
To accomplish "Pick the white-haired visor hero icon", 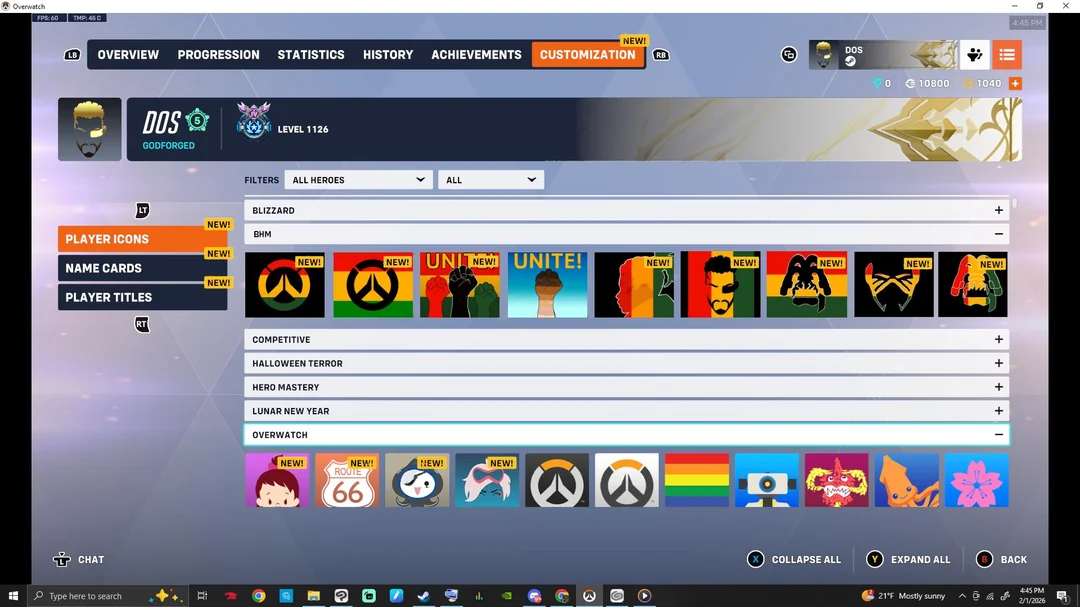I will click(487, 480).
